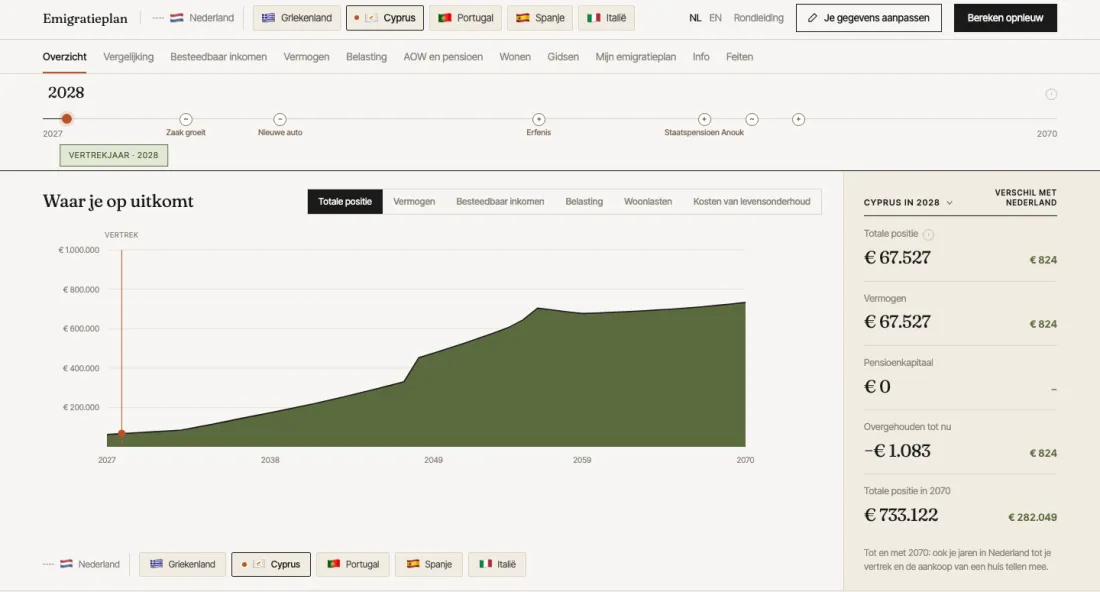
Task: Toggle the Woonlasten chart view
Action: click(648, 202)
